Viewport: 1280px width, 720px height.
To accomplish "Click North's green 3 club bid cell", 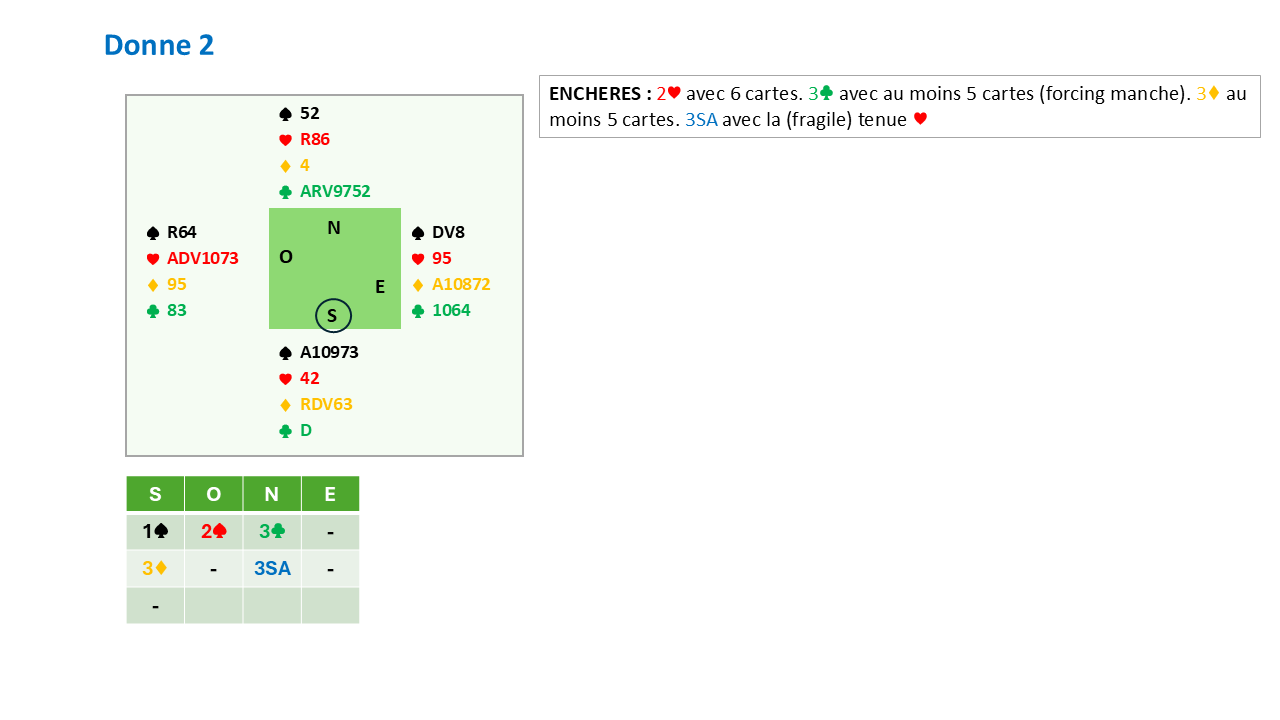I will [272, 532].
